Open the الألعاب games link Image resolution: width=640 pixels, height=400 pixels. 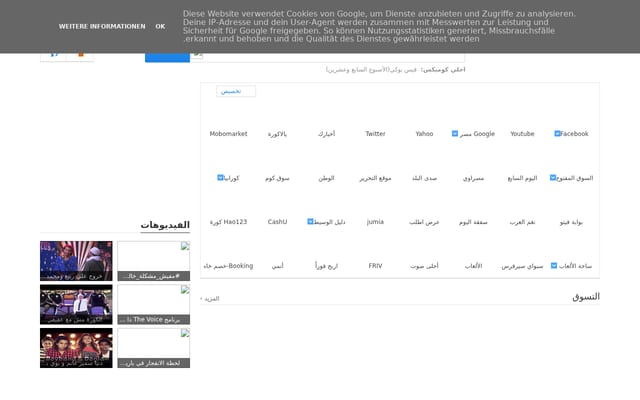click(x=473, y=266)
